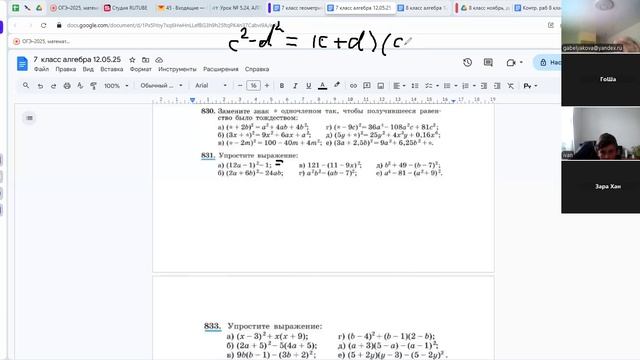The image size is (640, 360).
Task: Open zoom 100% dropdown
Action: tap(116, 86)
